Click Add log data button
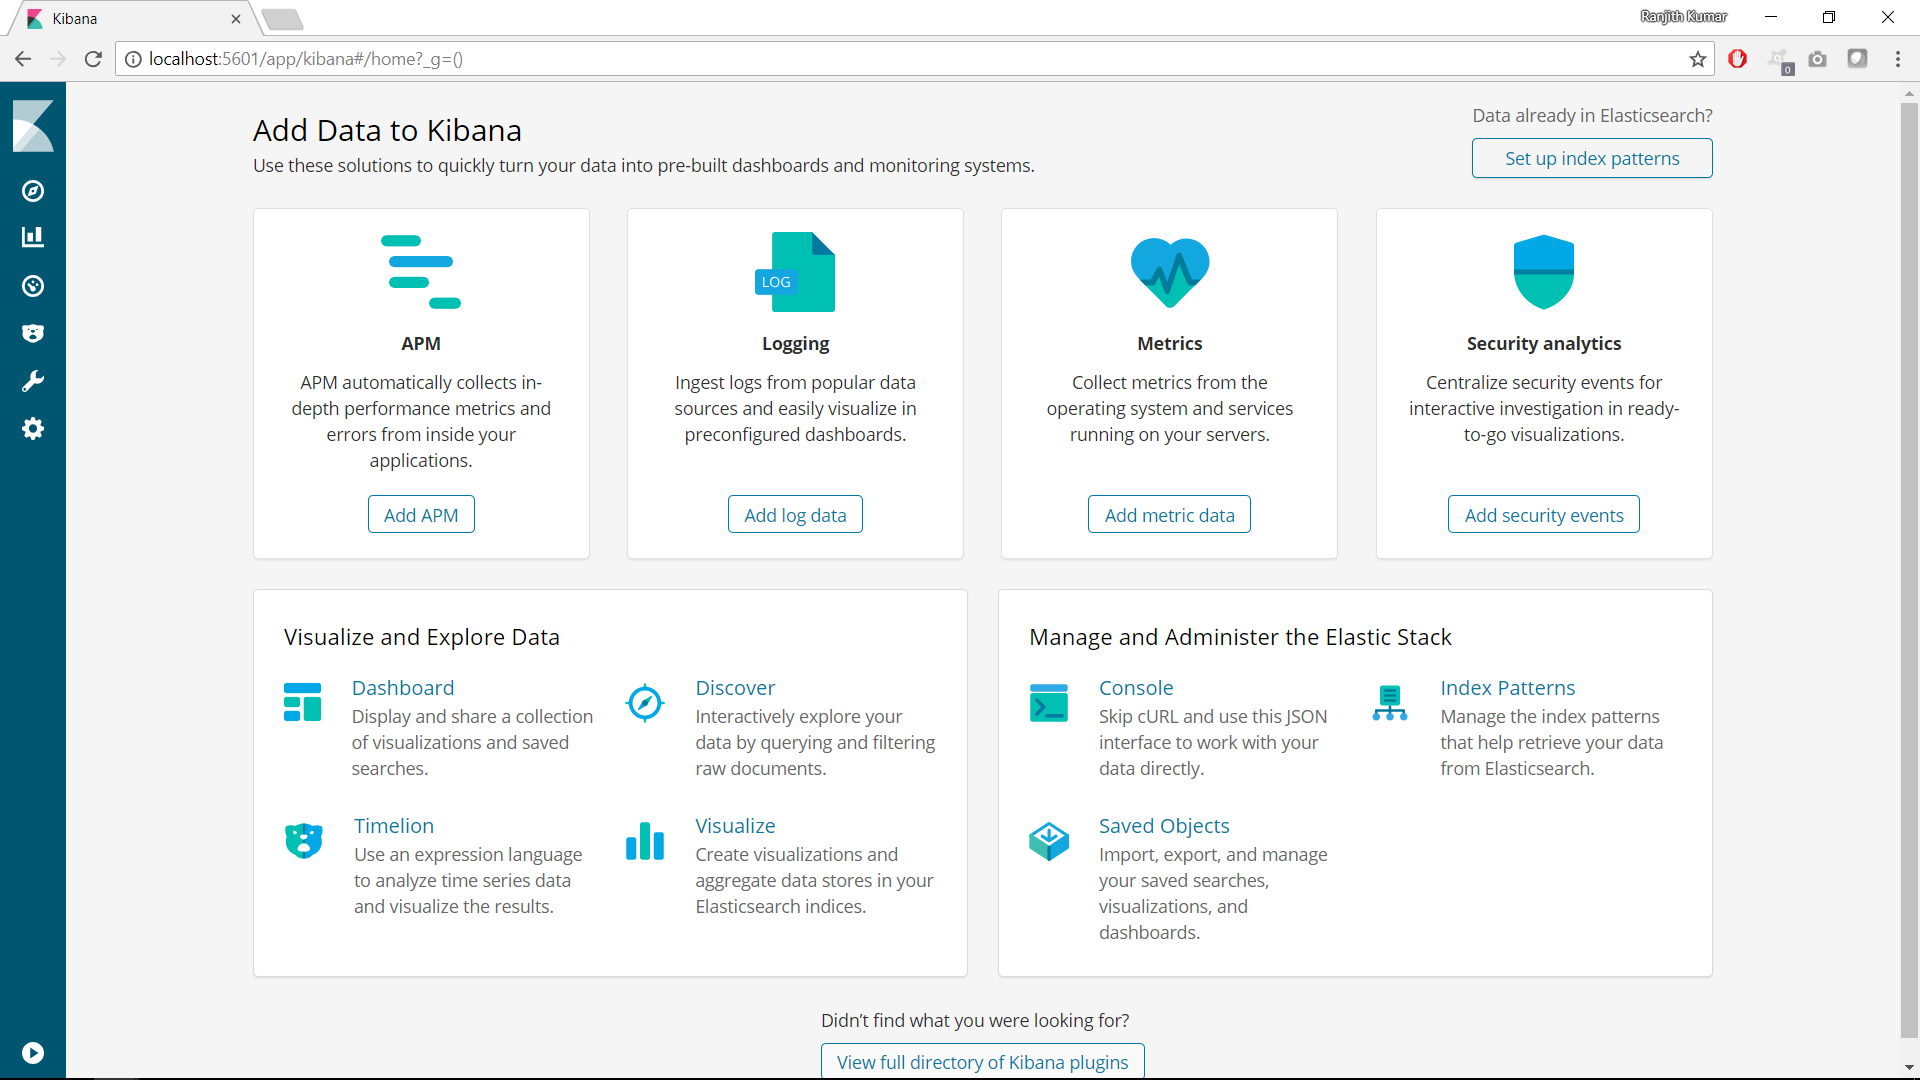Image resolution: width=1920 pixels, height=1080 pixels. click(795, 515)
